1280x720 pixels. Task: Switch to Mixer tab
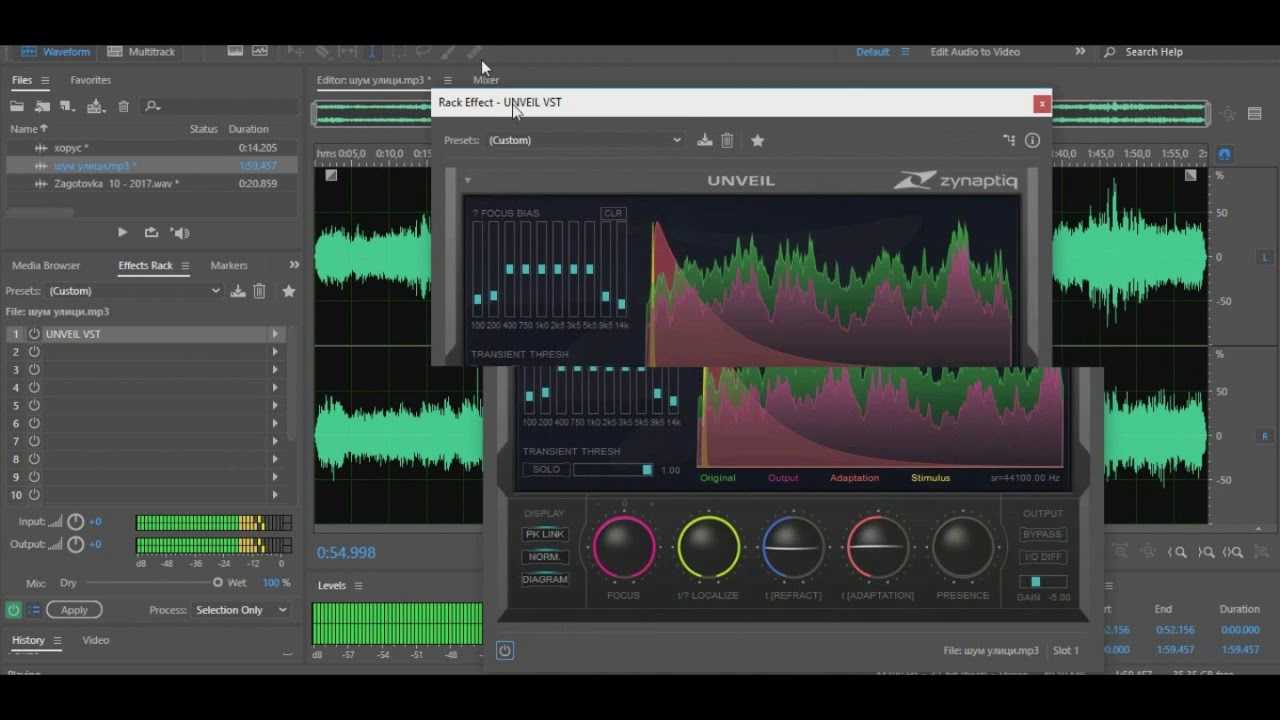point(486,80)
